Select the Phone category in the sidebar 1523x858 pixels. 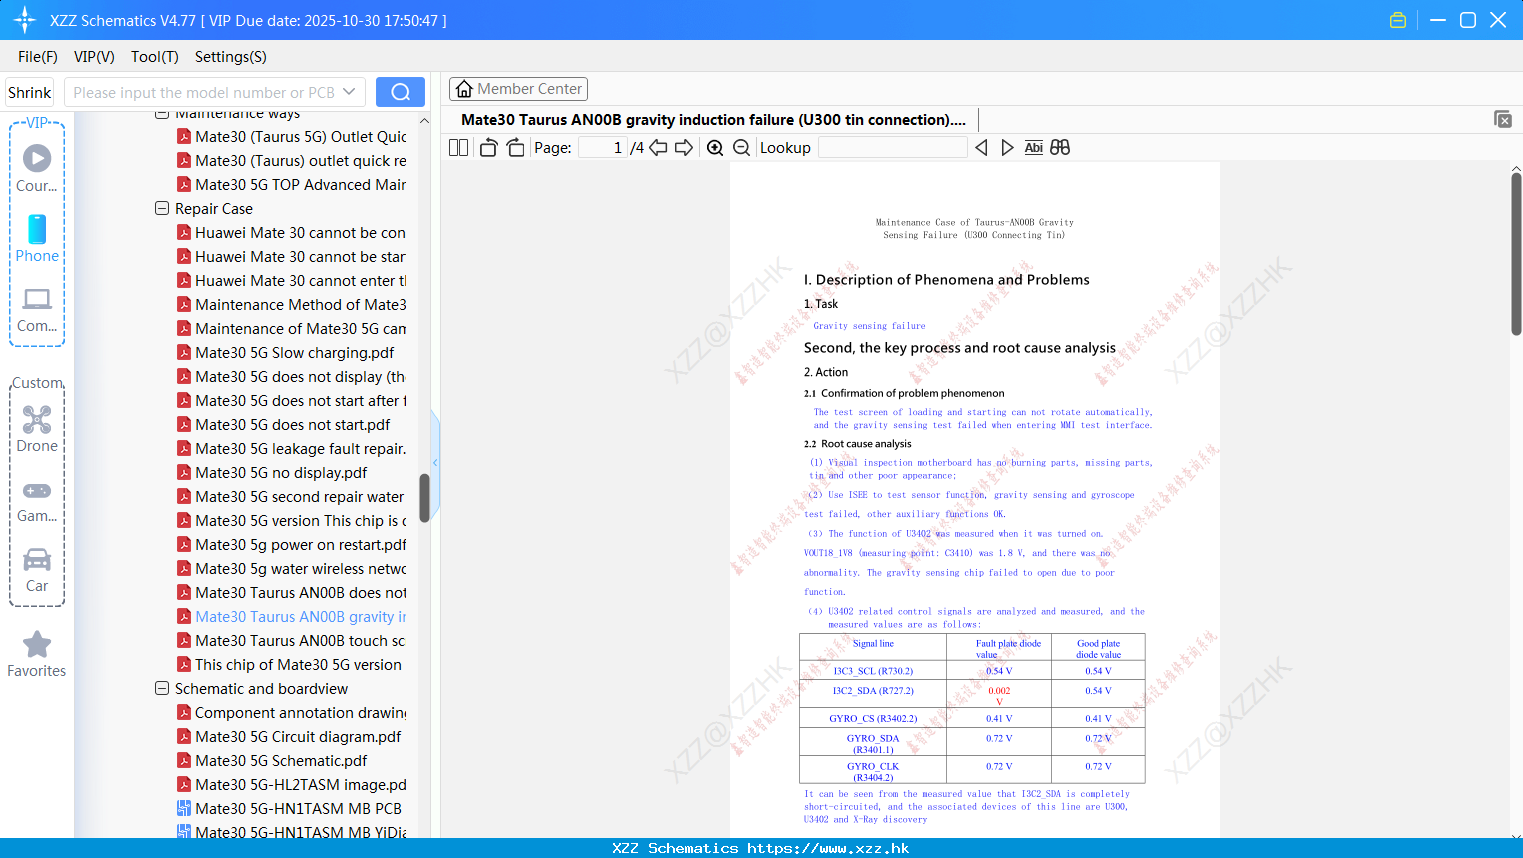click(x=37, y=239)
